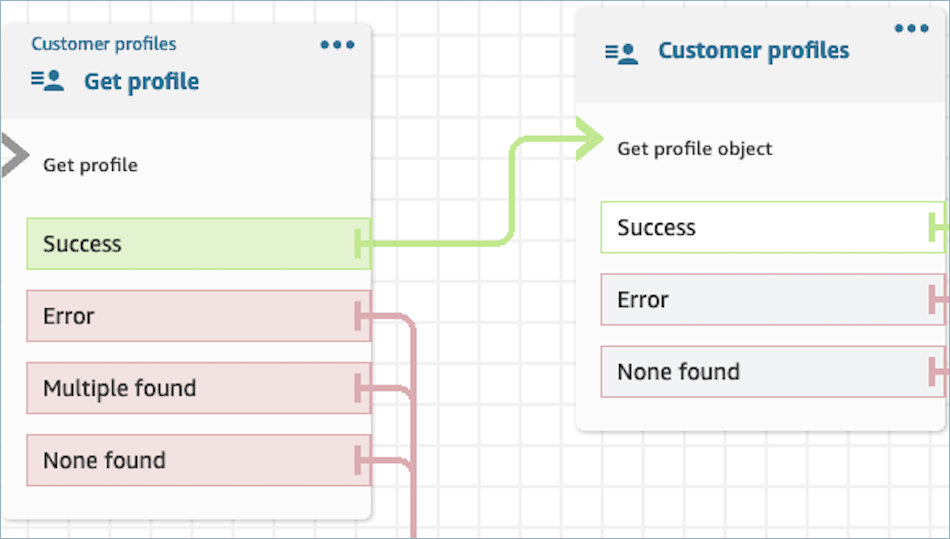Viewport: 950px width, 539px height.
Task: Click the Get profile block title
Action: pyautogui.click(x=141, y=82)
